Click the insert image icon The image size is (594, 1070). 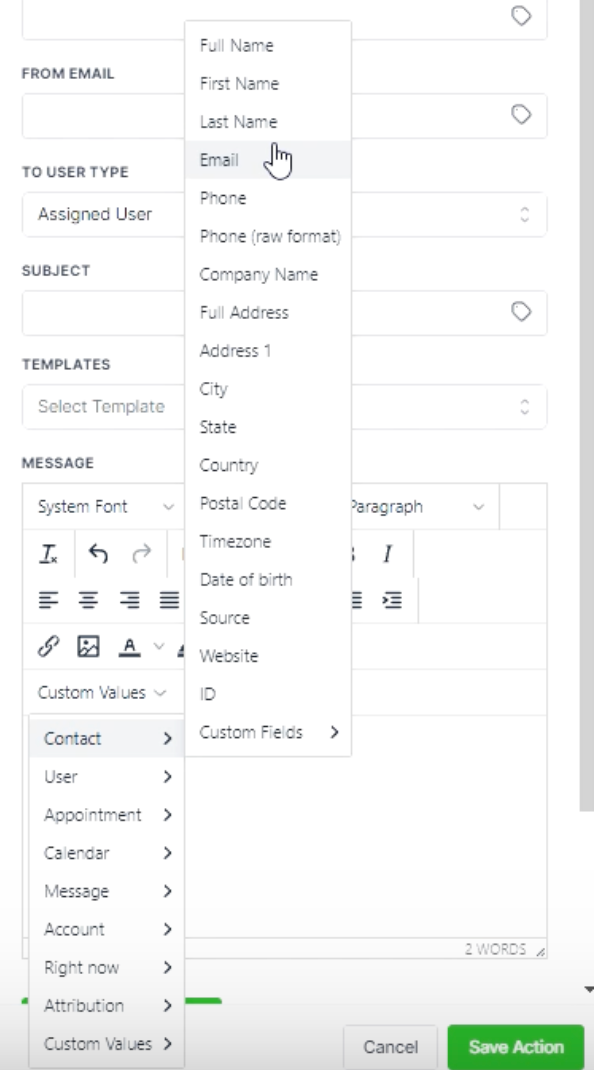pyautogui.click(x=88, y=646)
